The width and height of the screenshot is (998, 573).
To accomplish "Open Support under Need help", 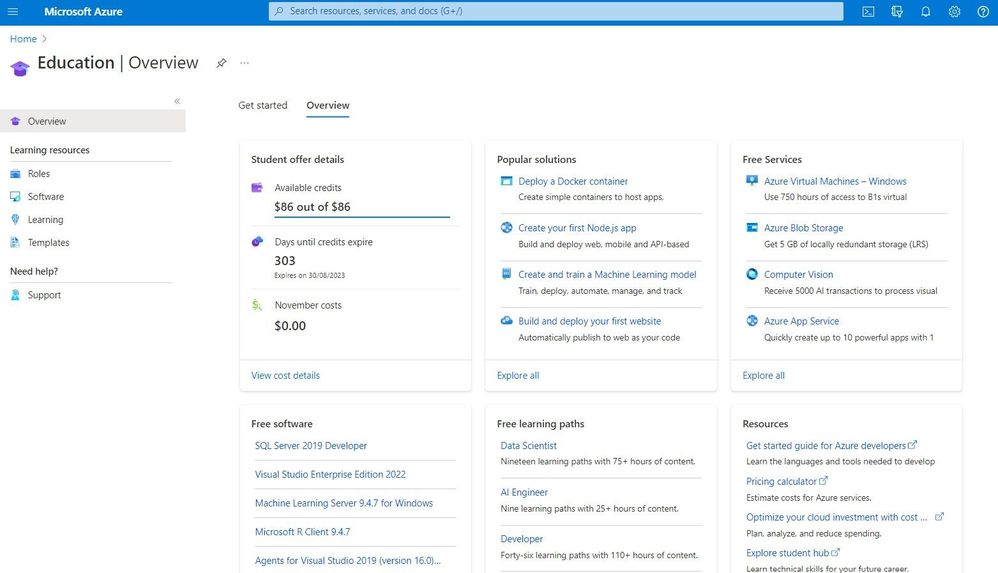I will [45, 295].
